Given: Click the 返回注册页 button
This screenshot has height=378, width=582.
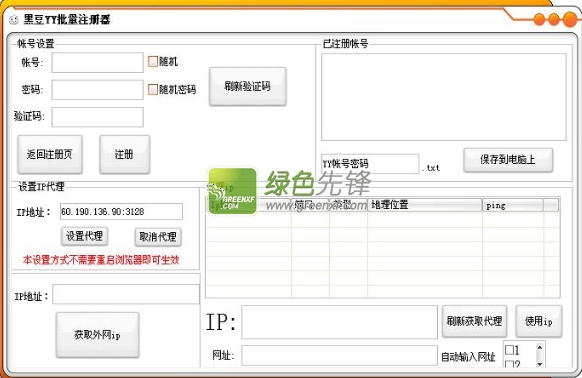Looking at the screenshot, I should pyautogui.click(x=50, y=154).
